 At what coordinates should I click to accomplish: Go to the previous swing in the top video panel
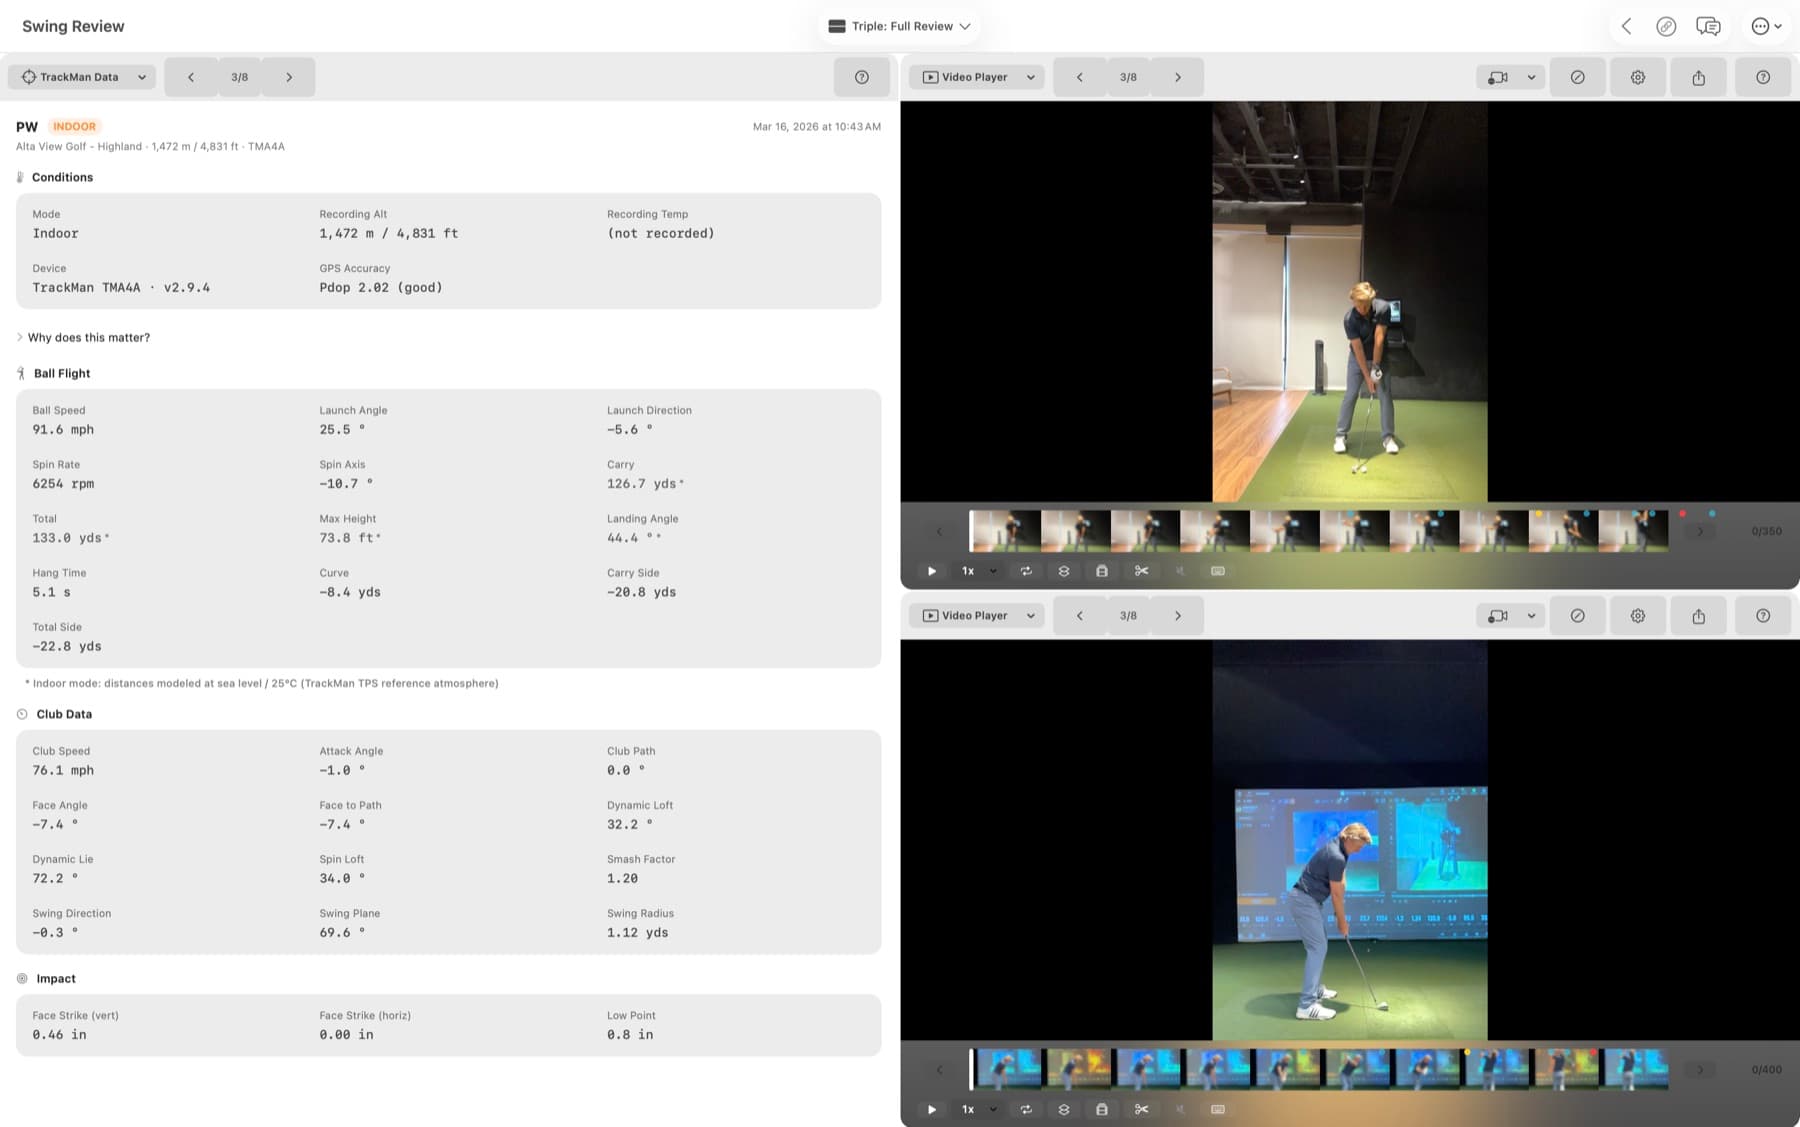[x=1079, y=77]
